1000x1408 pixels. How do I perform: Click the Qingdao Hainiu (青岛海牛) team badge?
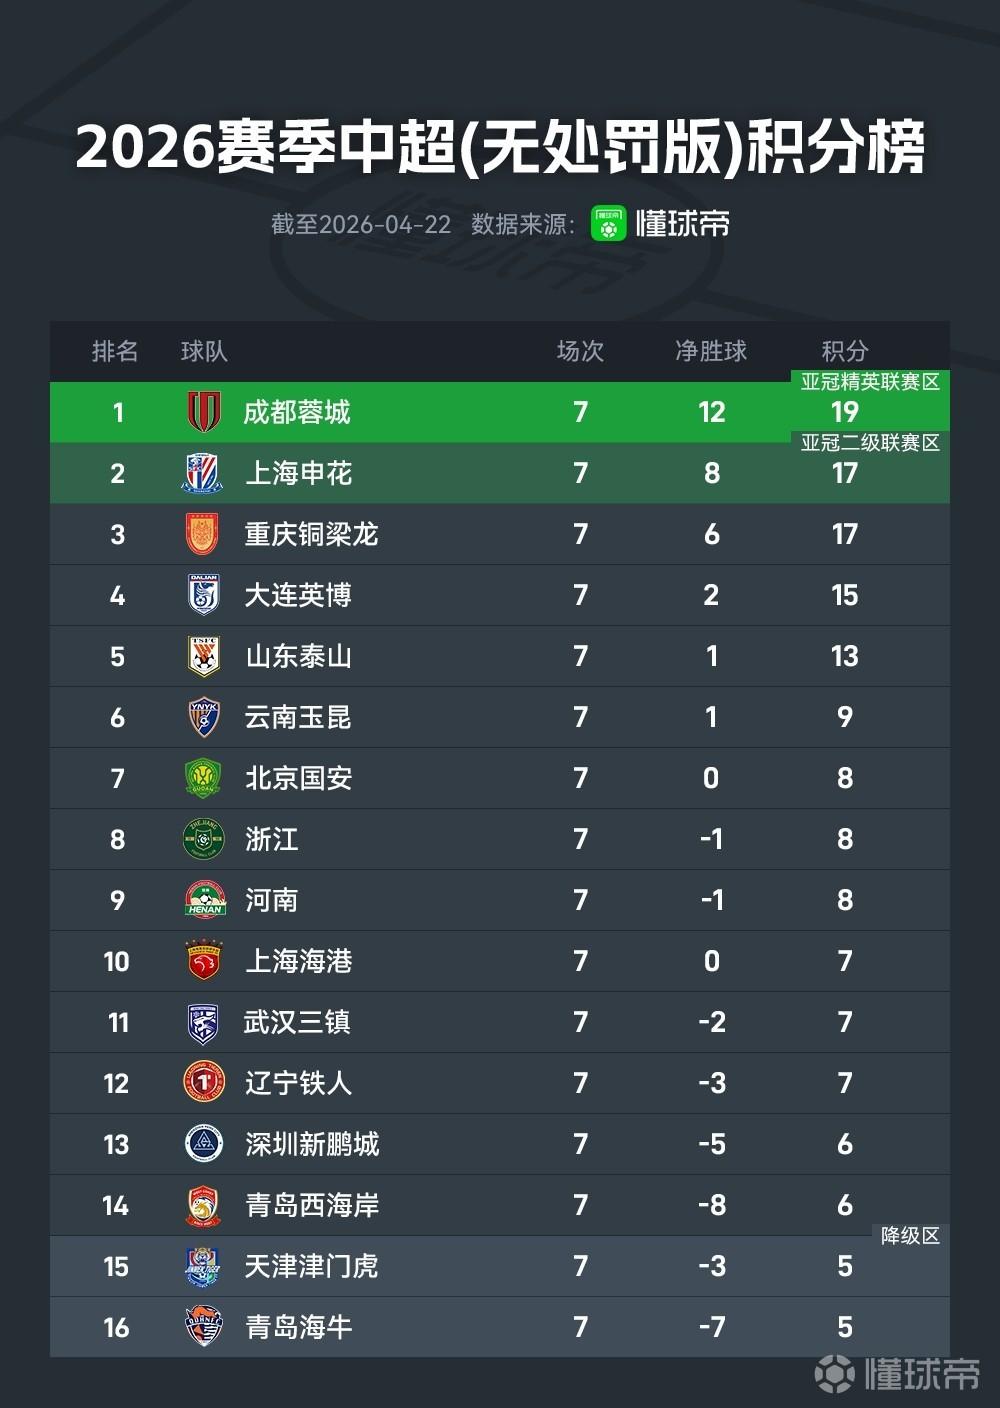204,1327
